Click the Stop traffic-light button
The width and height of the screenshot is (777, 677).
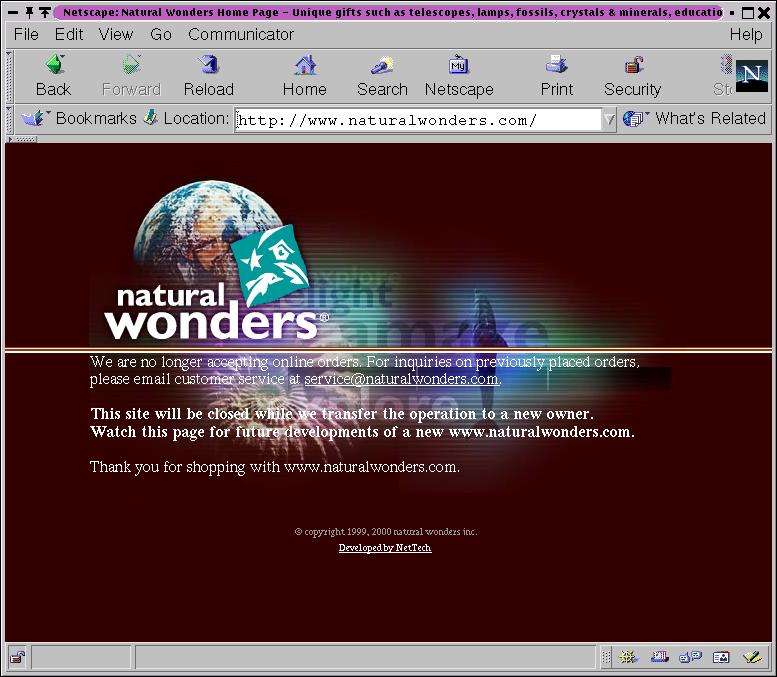pyautogui.click(x=724, y=75)
